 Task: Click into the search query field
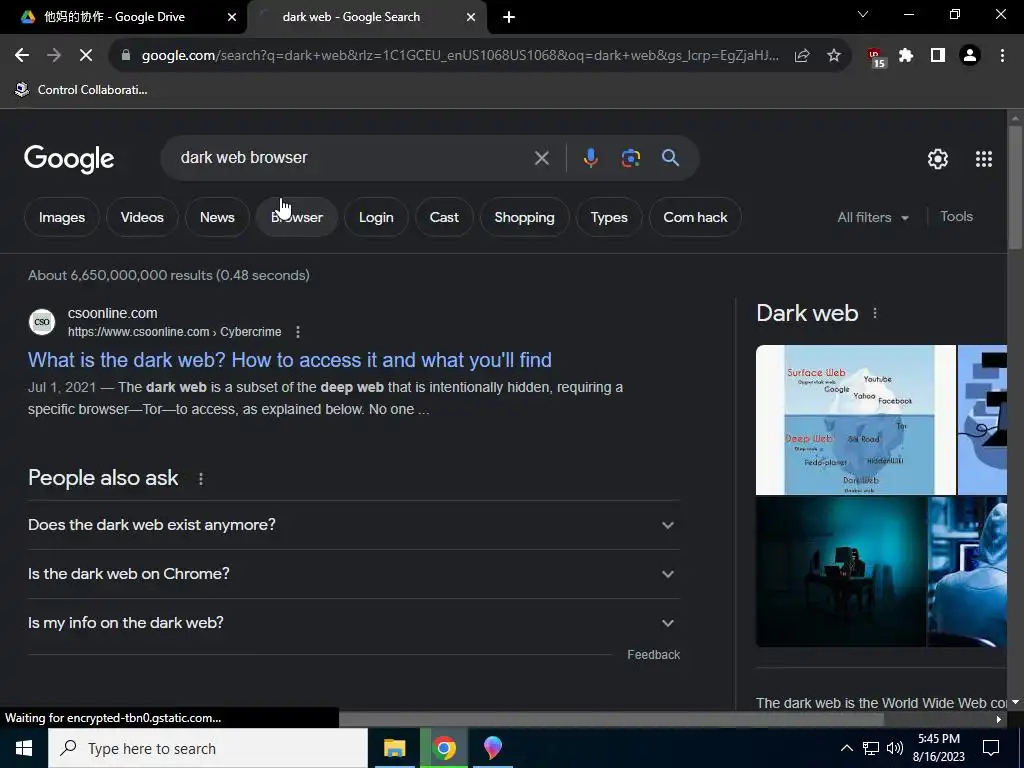point(353,158)
